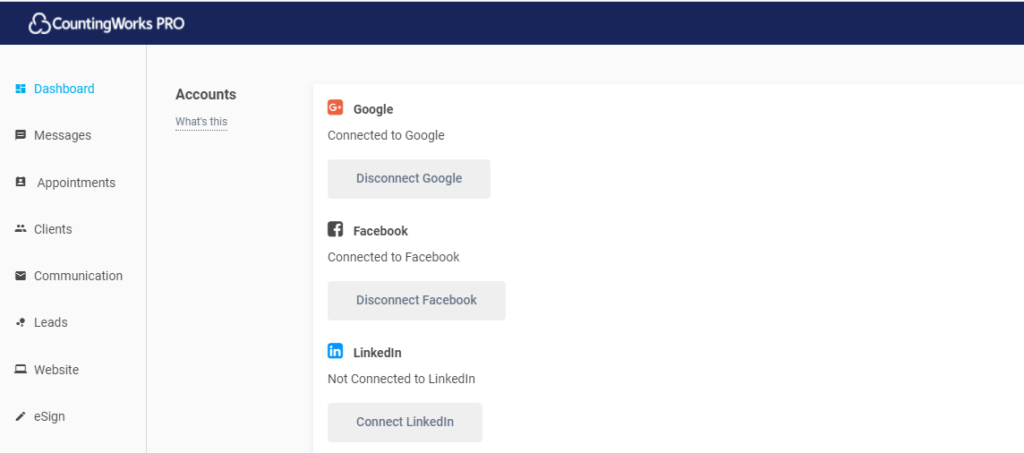Click the Facebook logo icon

click(335, 229)
